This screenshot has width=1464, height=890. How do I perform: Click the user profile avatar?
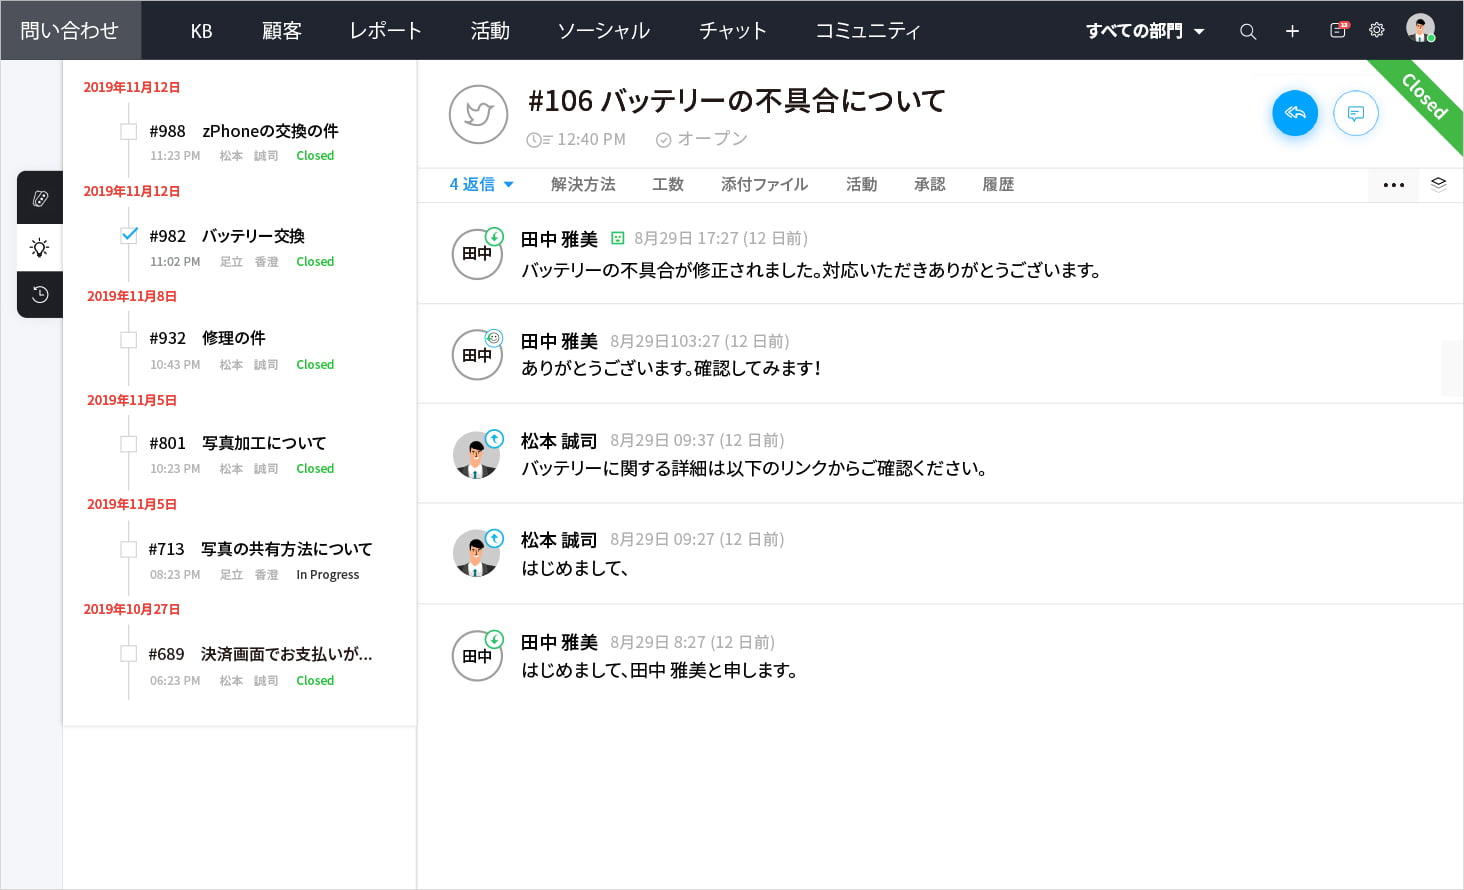(x=1419, y=28)
